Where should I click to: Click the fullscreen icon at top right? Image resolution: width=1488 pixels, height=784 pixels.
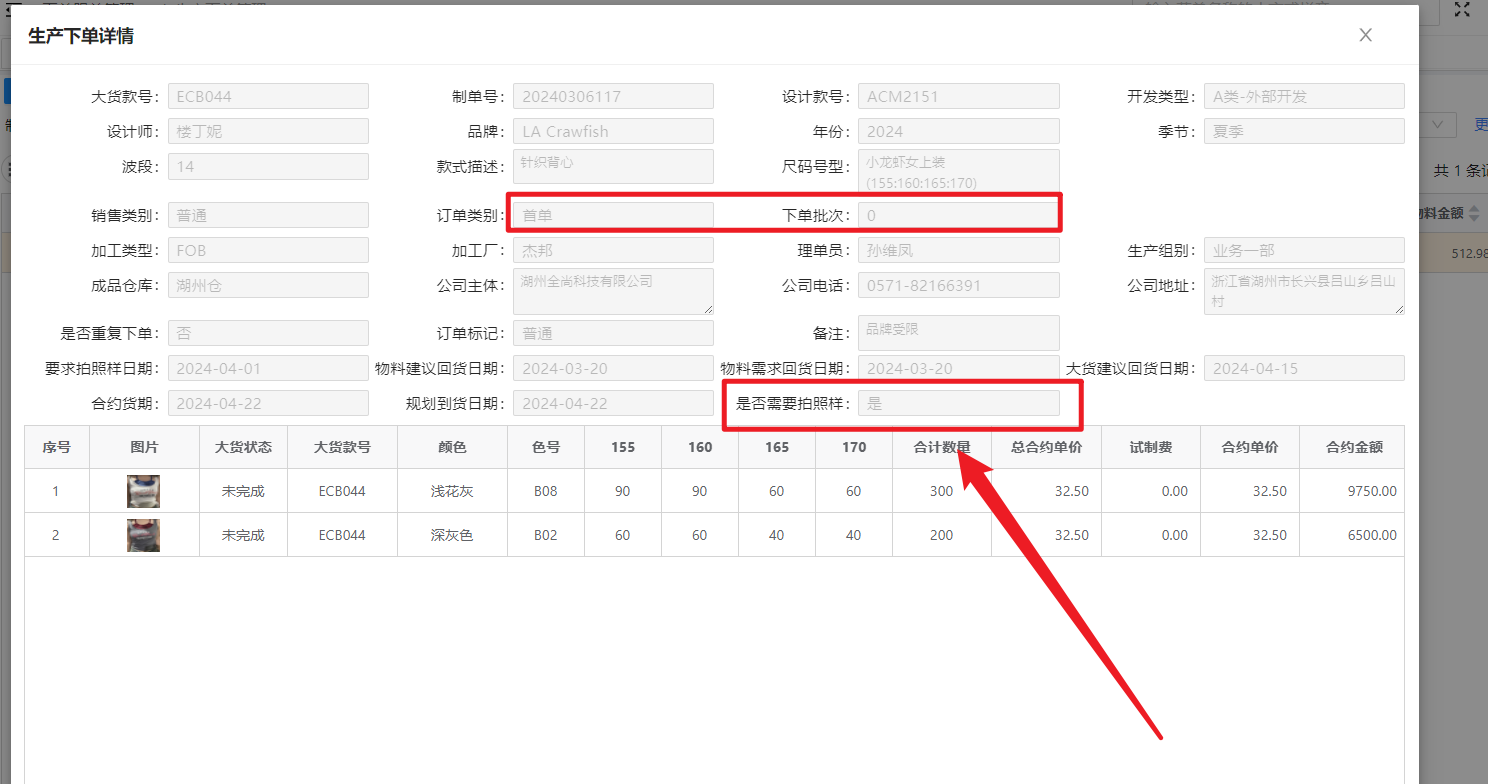pos(1461,9)
